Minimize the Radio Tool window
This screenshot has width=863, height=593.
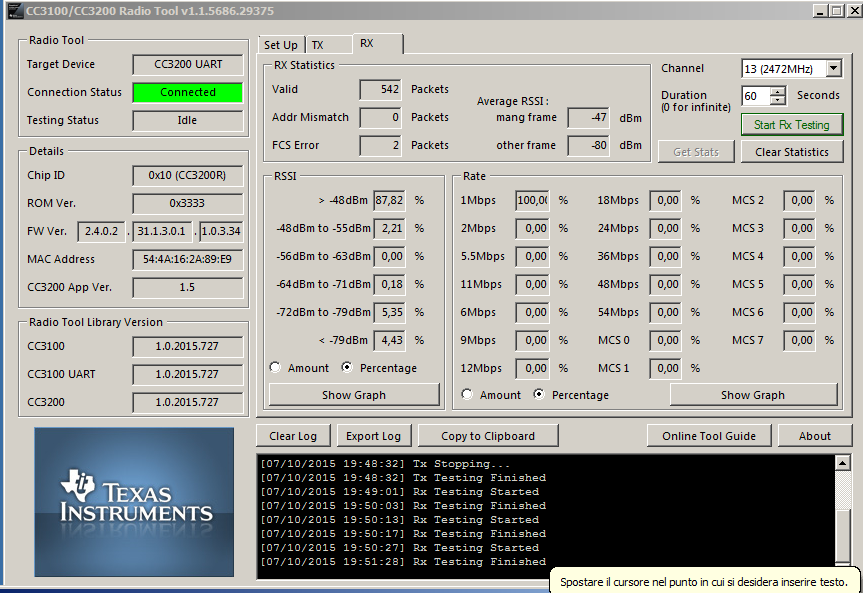[x=821, y=10]
